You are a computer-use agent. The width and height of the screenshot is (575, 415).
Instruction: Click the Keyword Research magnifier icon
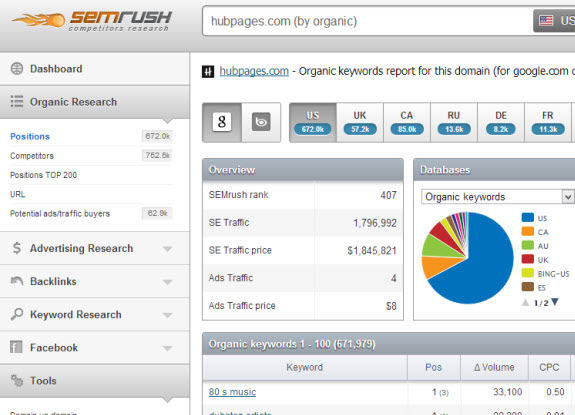coord(17,314)
